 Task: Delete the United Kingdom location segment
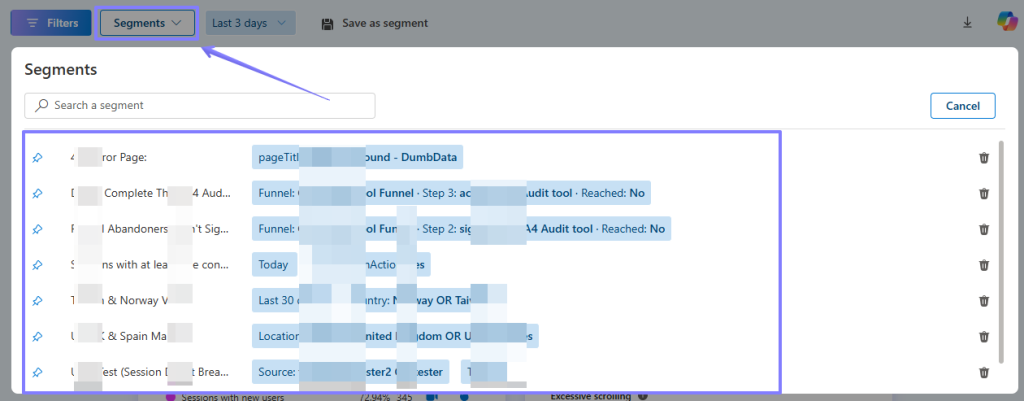(984, 336)
